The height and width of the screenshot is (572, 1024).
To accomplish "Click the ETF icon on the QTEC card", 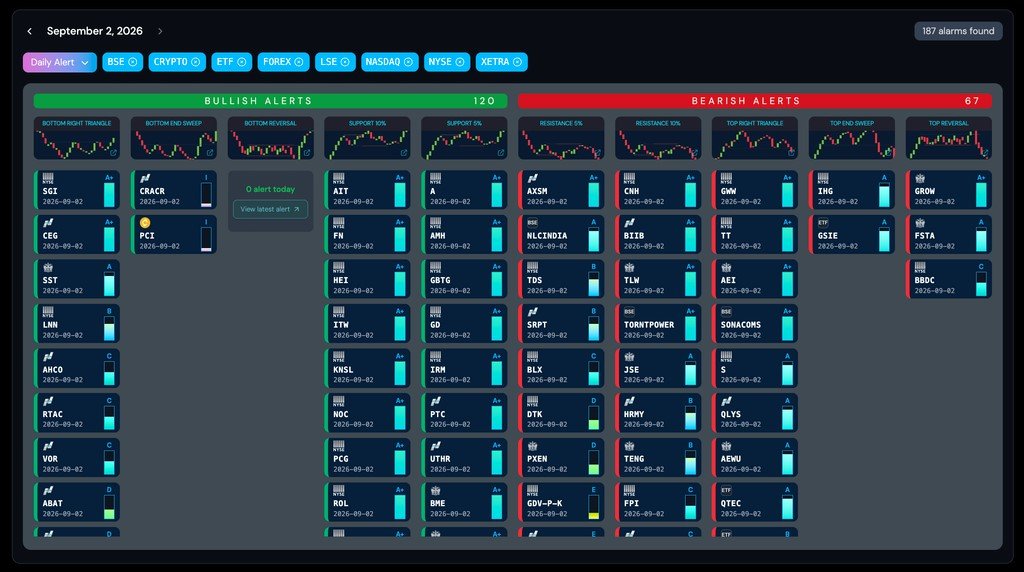I will [x=726, y=490].
